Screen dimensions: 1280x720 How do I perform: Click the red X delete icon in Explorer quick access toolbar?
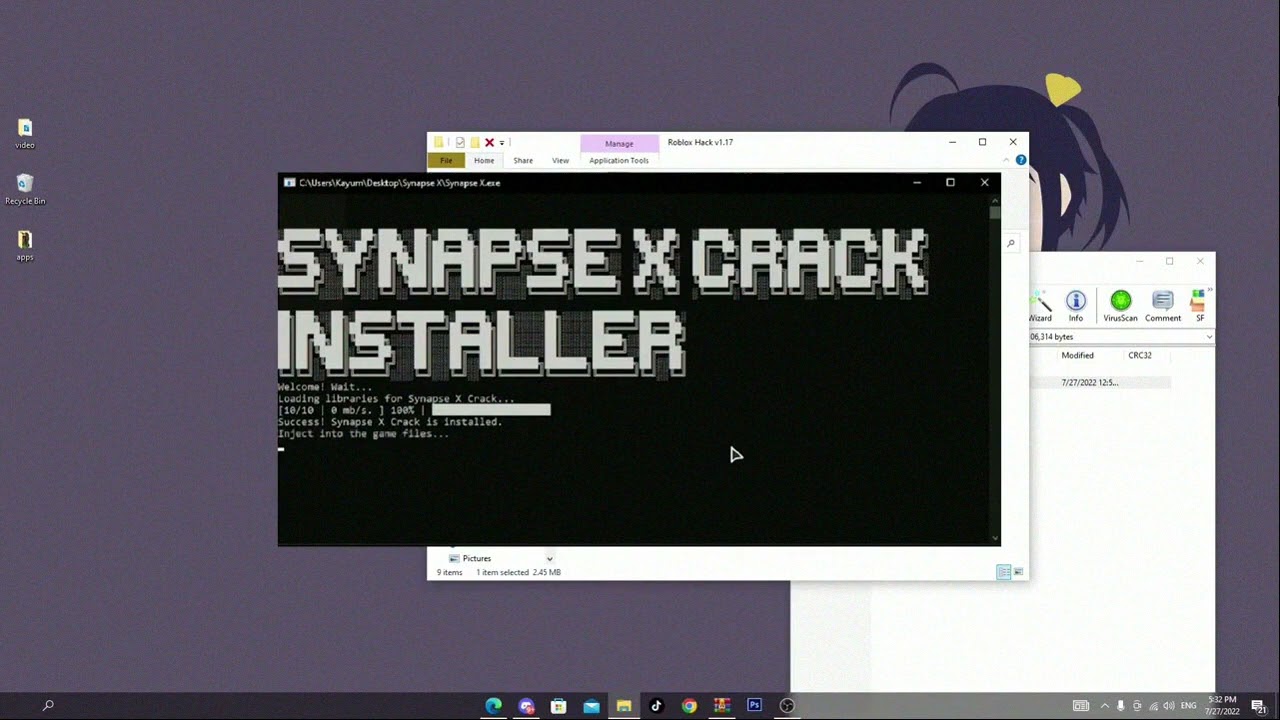(489, 142)
